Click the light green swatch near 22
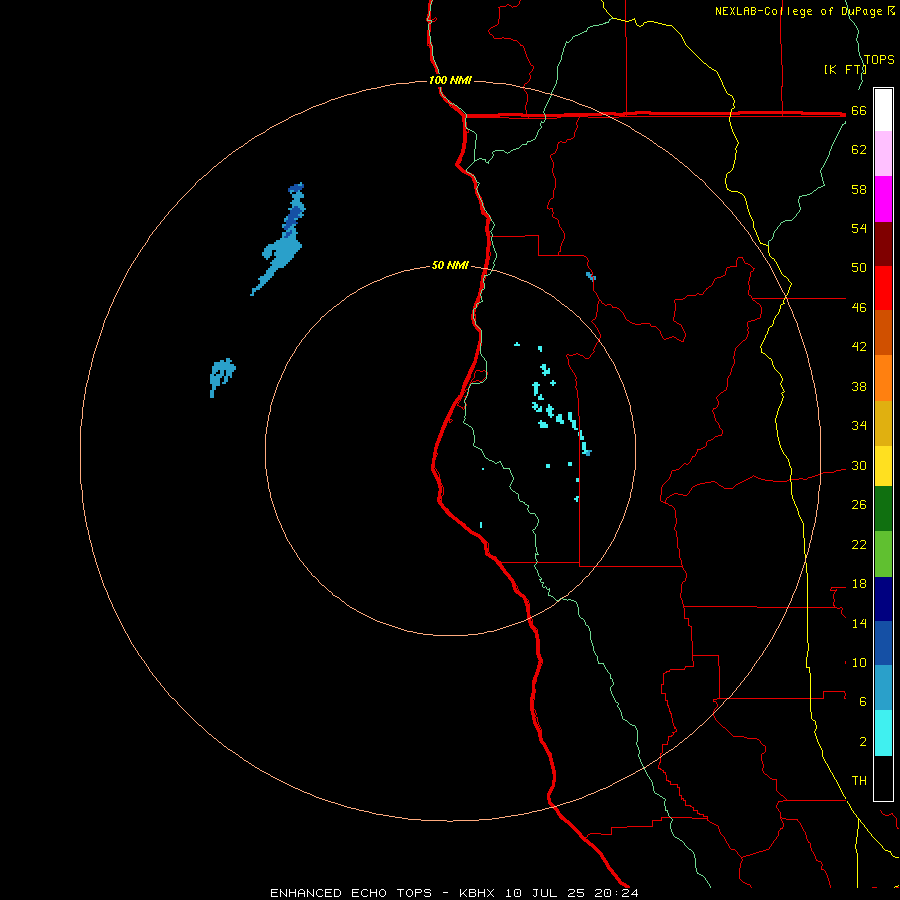This screenshot has height=900, width=900. [x=883, y=554]
